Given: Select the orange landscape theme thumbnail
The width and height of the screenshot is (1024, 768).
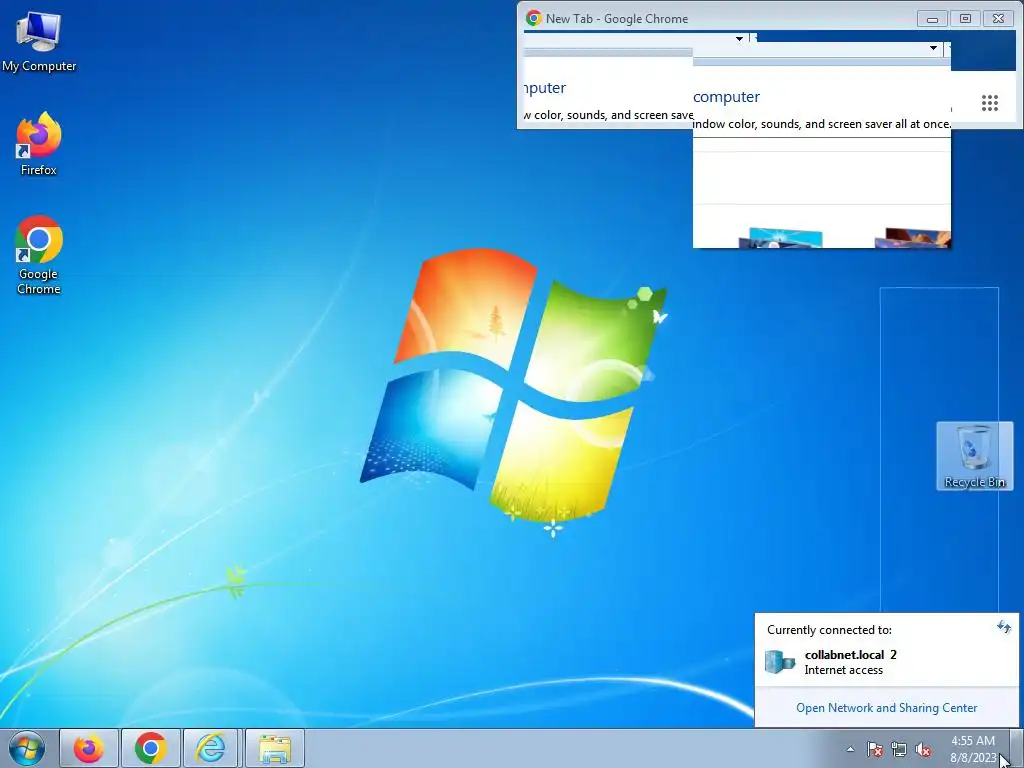Looking at the screenshot, I should click(913, 238).
